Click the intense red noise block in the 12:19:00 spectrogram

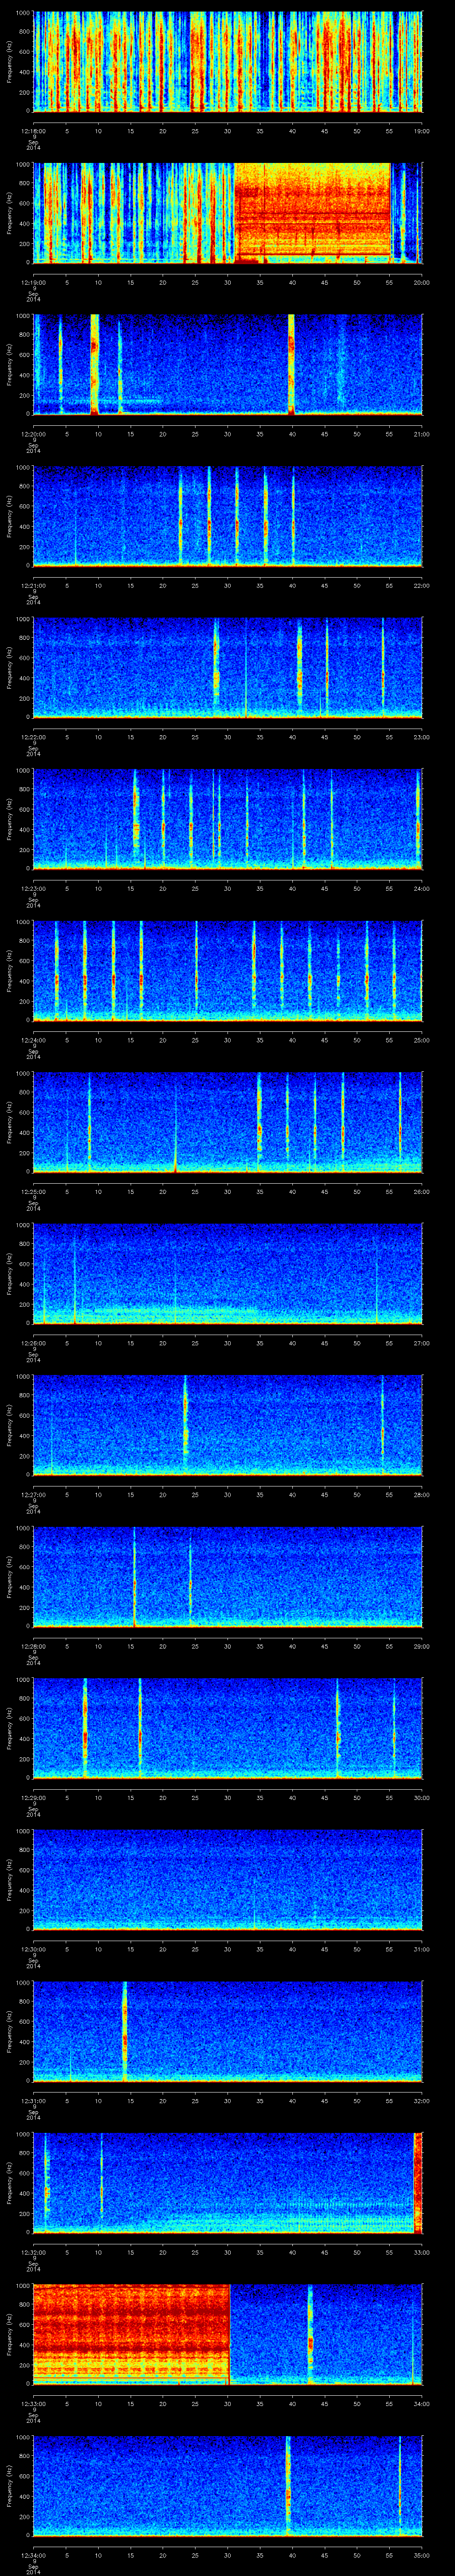[x=312, y=212]
